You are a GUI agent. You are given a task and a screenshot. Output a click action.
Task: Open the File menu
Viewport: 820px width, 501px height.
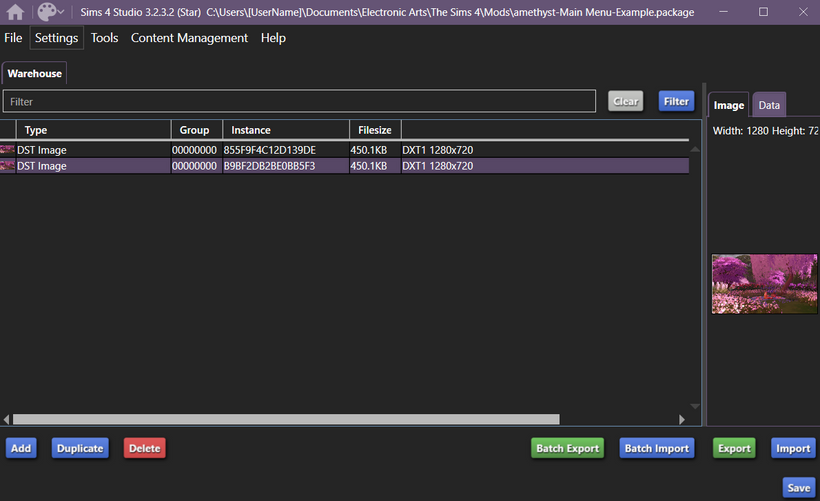(13, 38)
